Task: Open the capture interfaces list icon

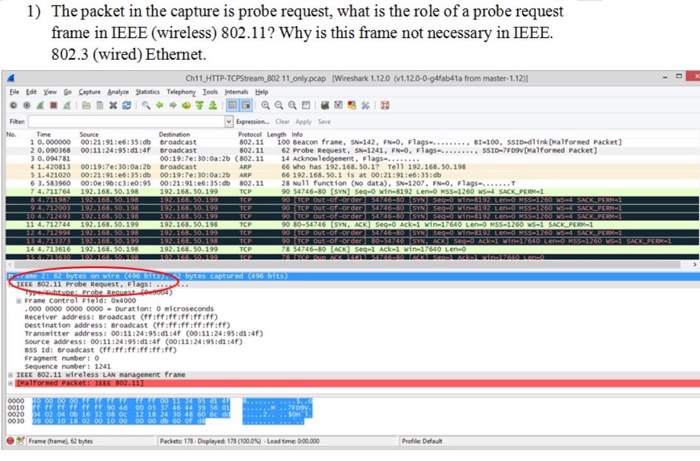Action: click(x=13, y=105)
